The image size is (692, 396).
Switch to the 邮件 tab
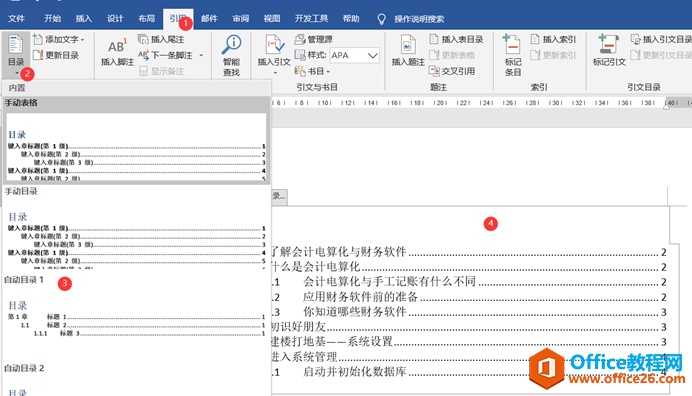[x=209, y=19]
